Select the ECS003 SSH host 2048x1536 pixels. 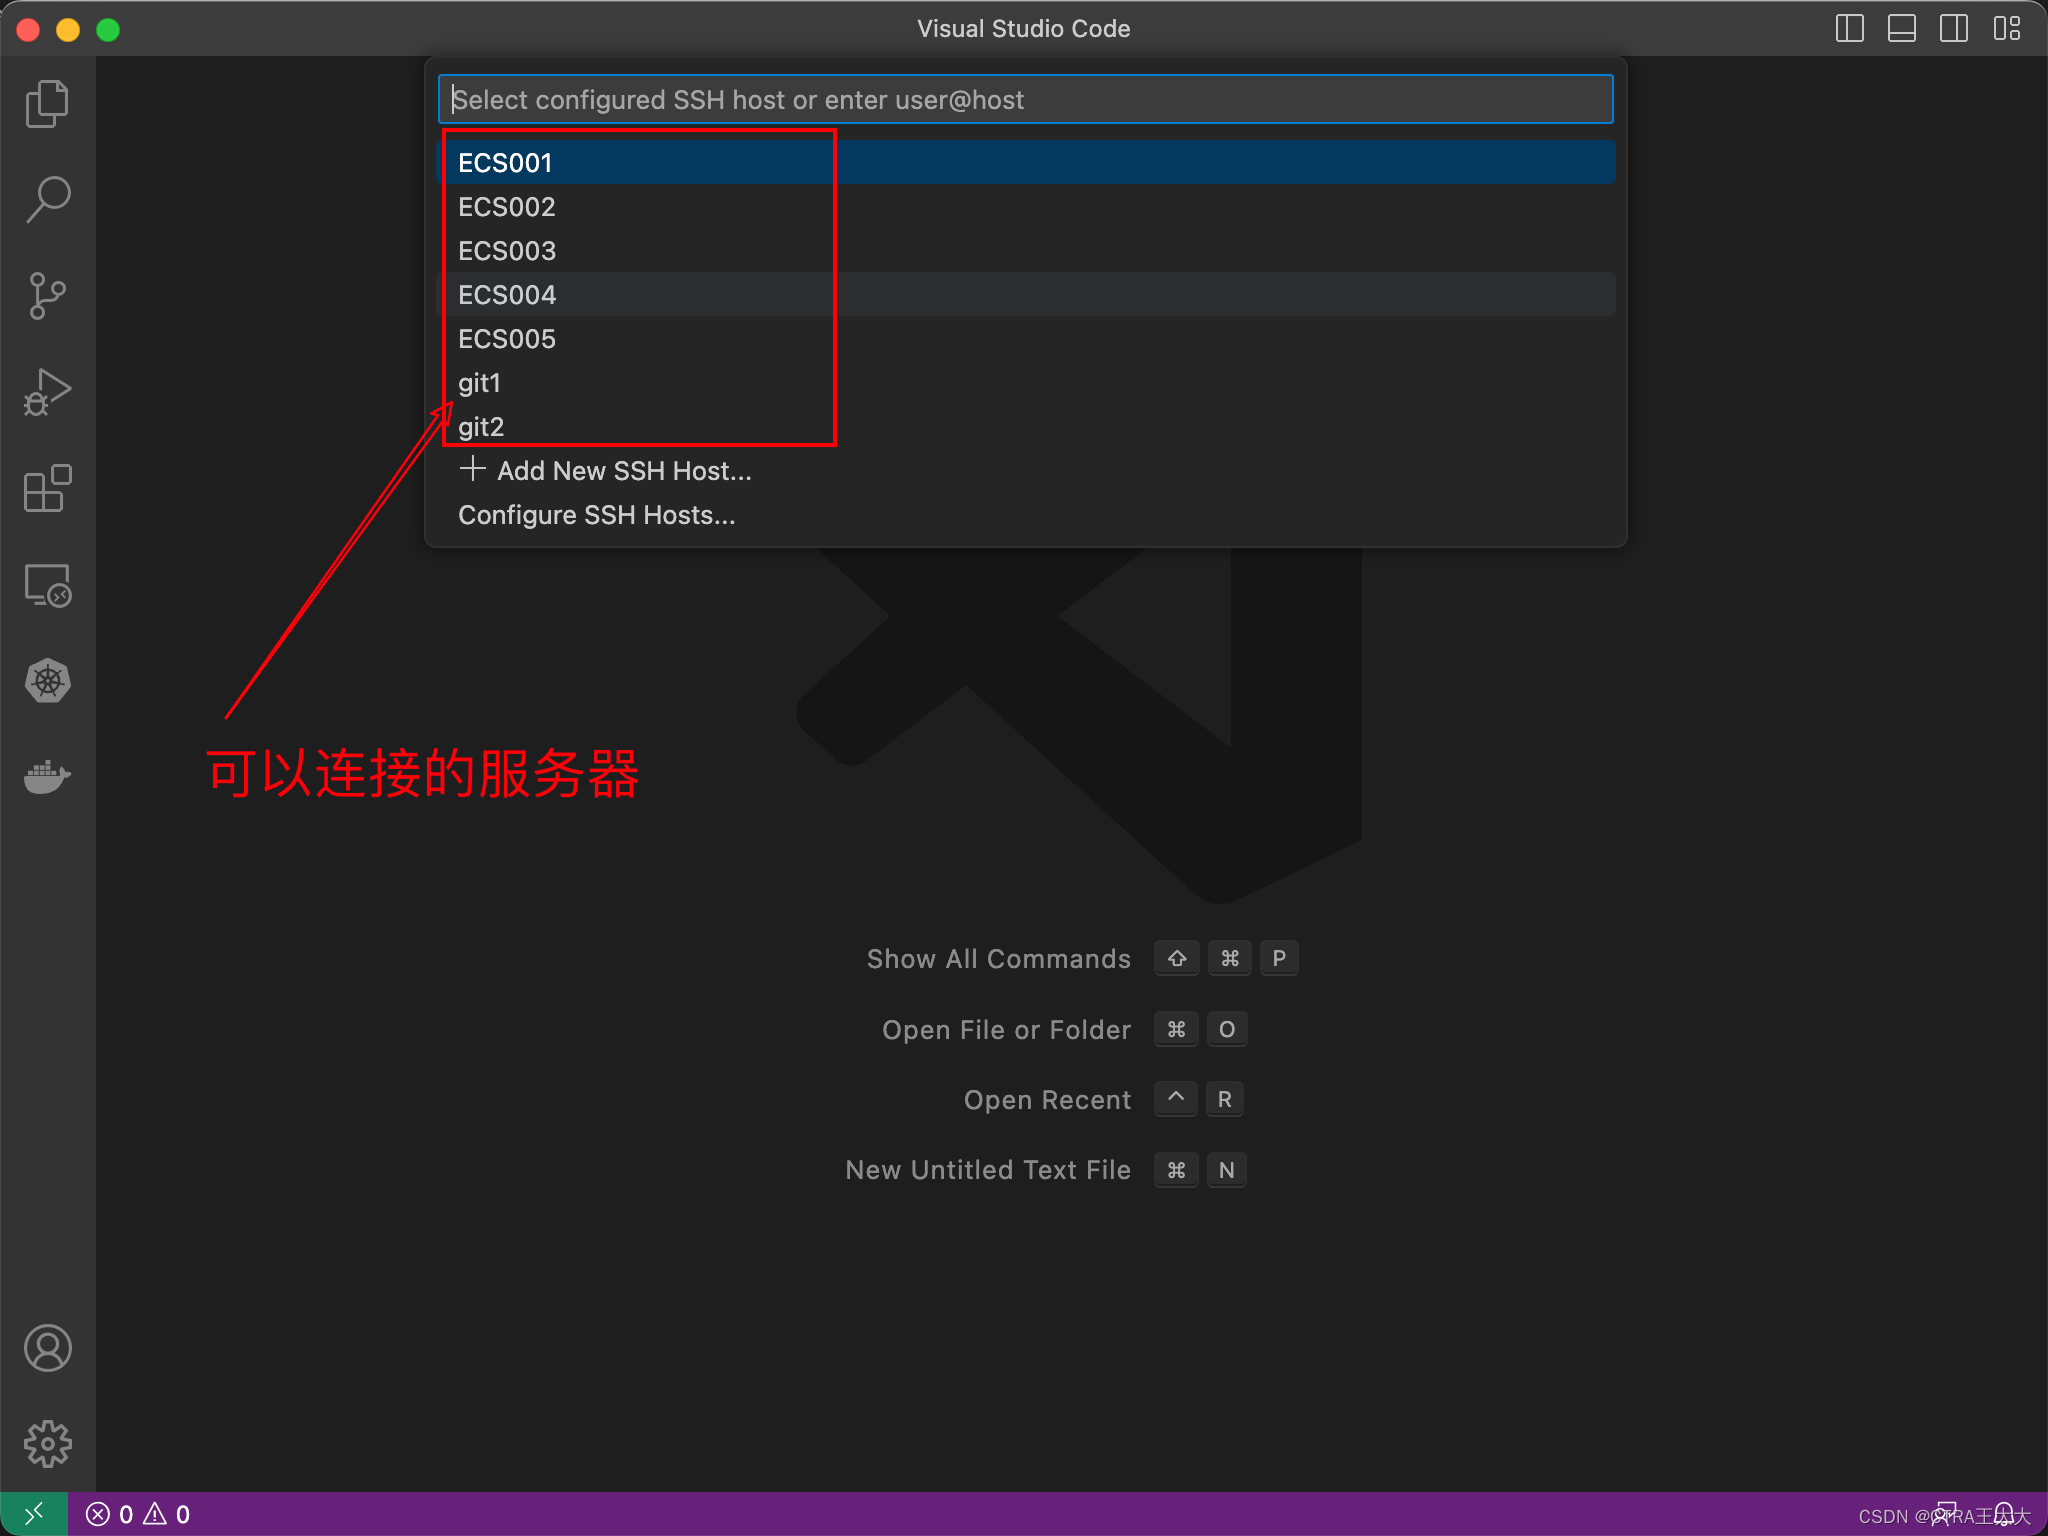click(x=1027, y=250)
